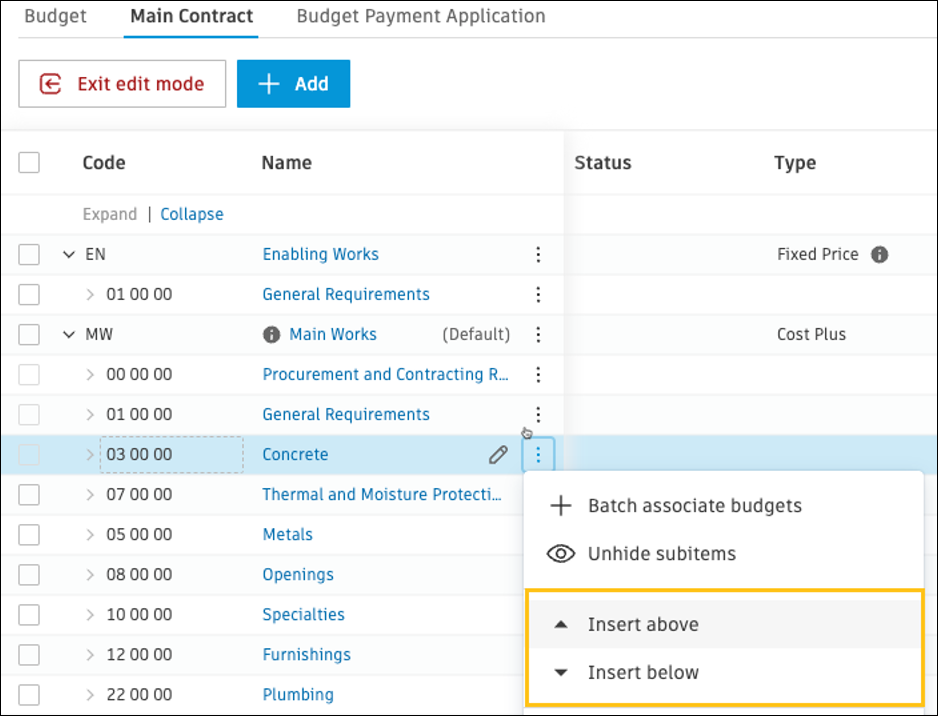Click the info icon beside Fixed Price
Viewport: 938px width, 716px height.
(x=880, y=254)
